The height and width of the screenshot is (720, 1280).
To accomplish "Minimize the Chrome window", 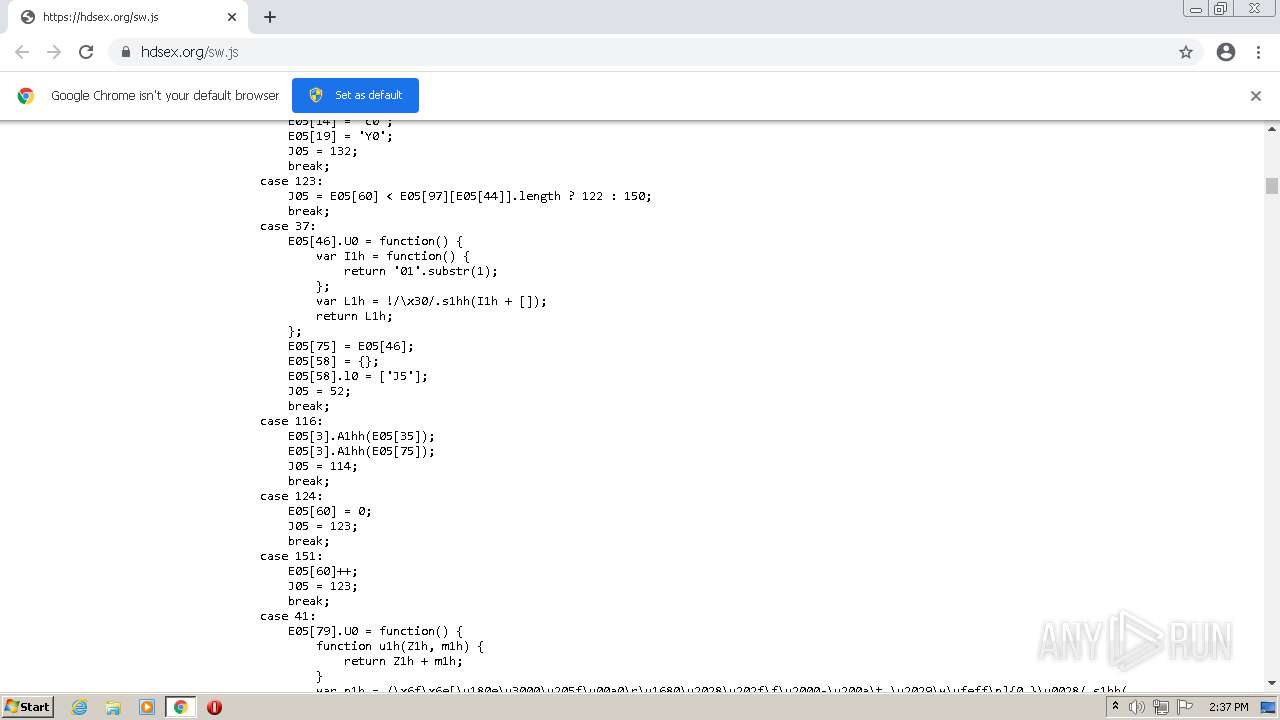I will [x=1196, y=9].
